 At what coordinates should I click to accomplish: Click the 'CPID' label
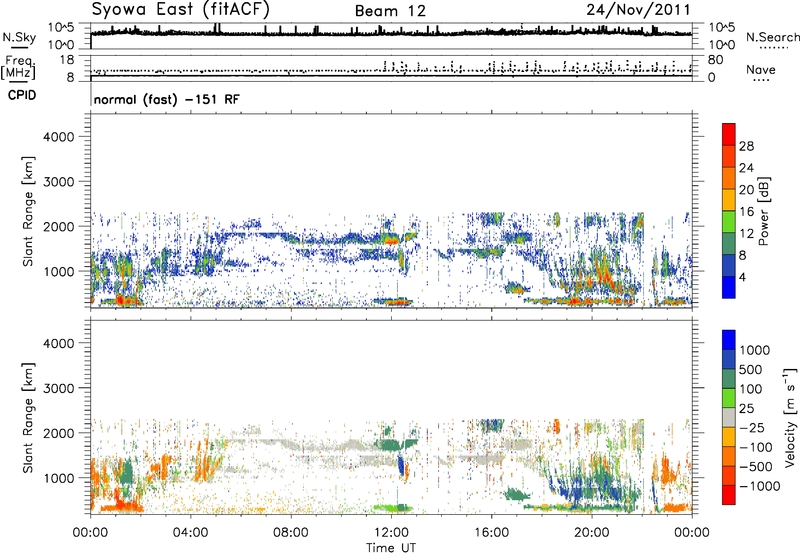tap(22, 95)
